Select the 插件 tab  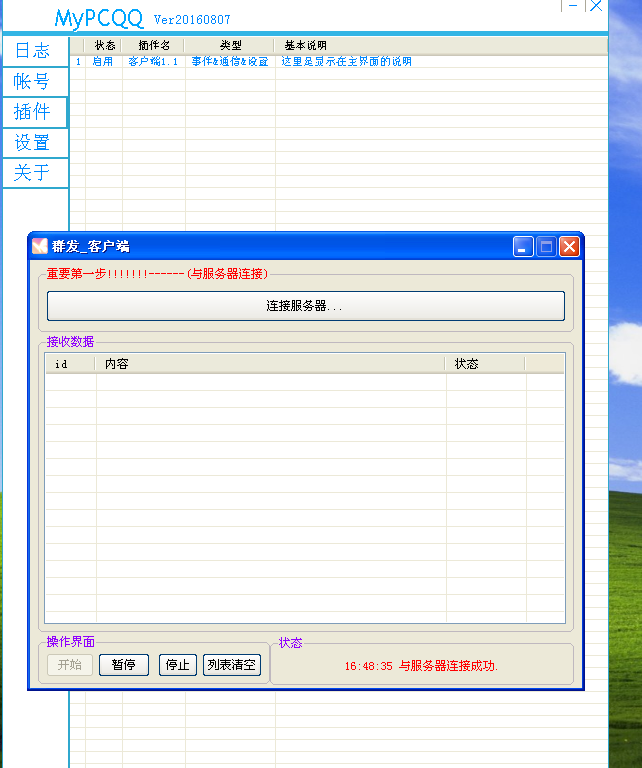tap(33, 112)
